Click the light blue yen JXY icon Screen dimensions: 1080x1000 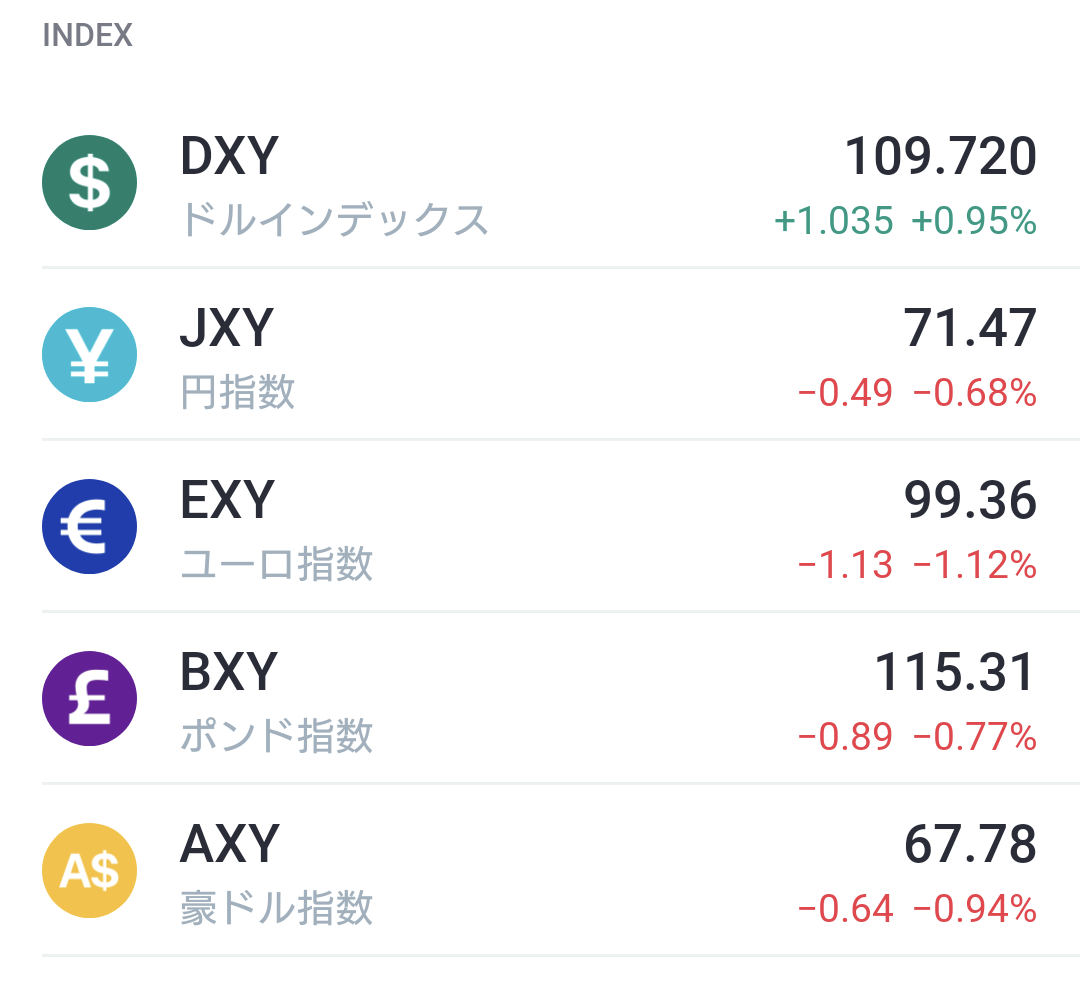point(90,355)
